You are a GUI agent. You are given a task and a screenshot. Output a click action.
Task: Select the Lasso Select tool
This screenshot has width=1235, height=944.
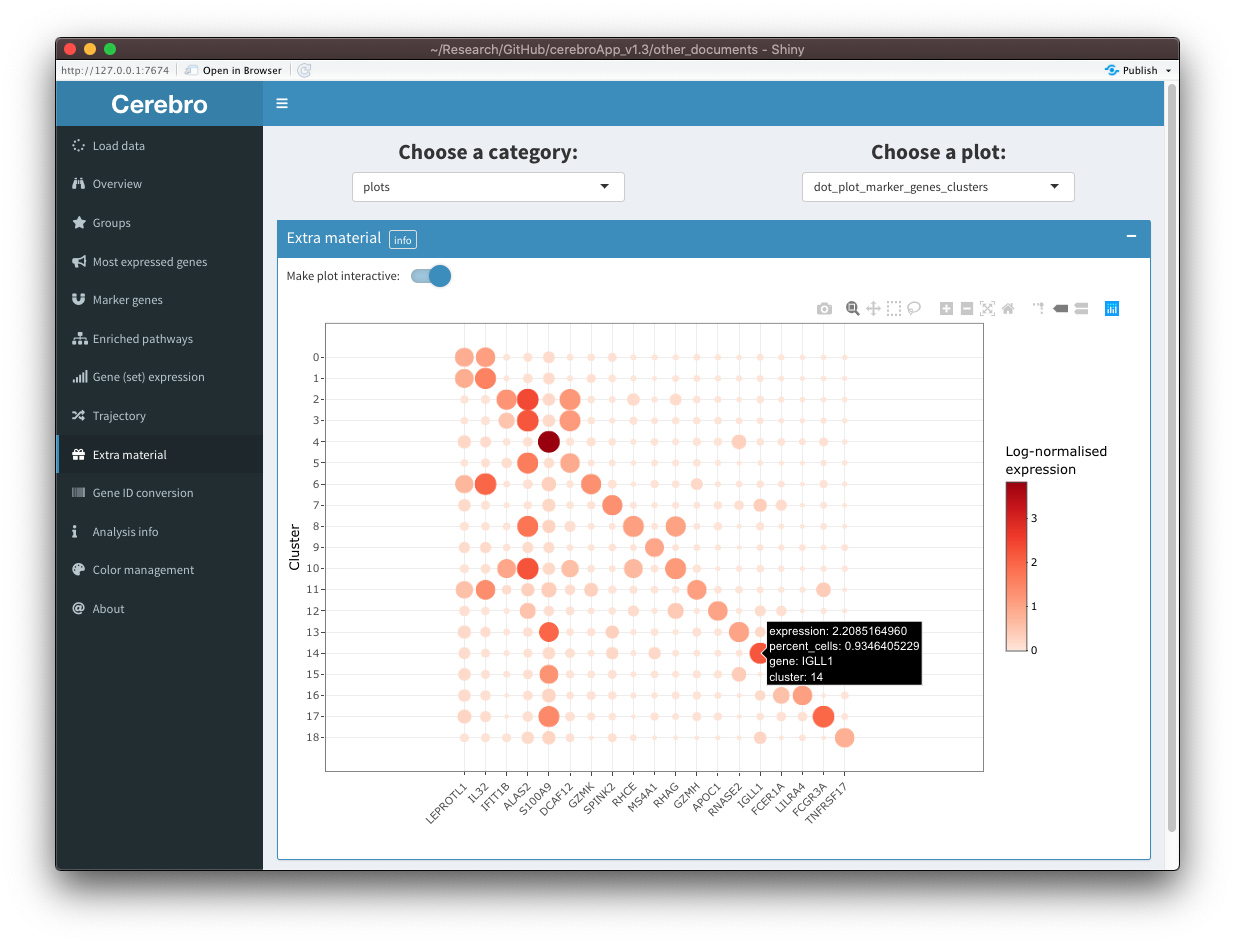[914, 309]
